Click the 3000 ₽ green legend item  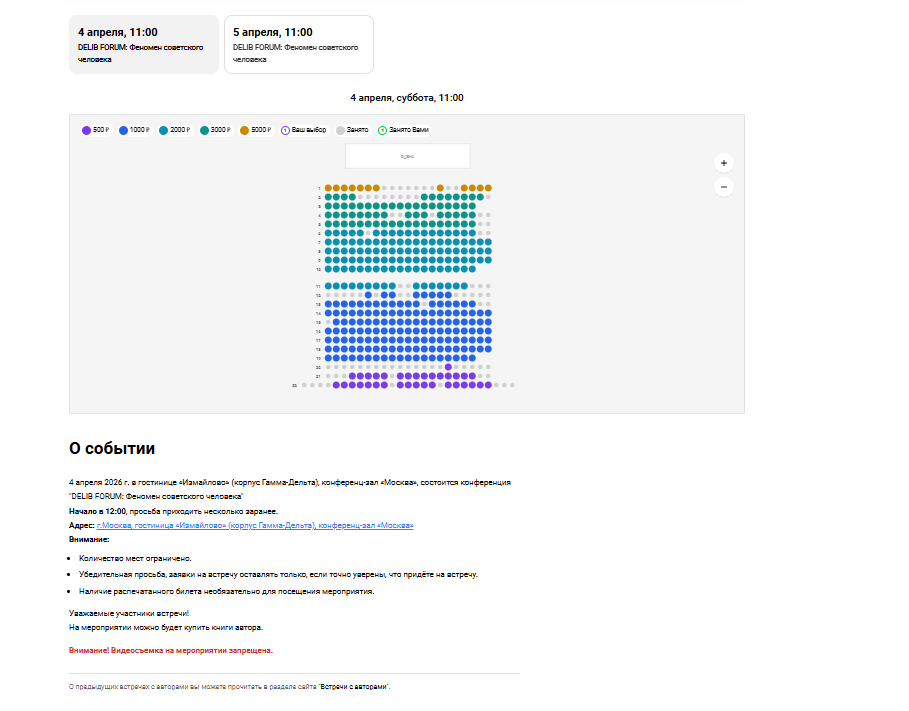tap(215, 130)
